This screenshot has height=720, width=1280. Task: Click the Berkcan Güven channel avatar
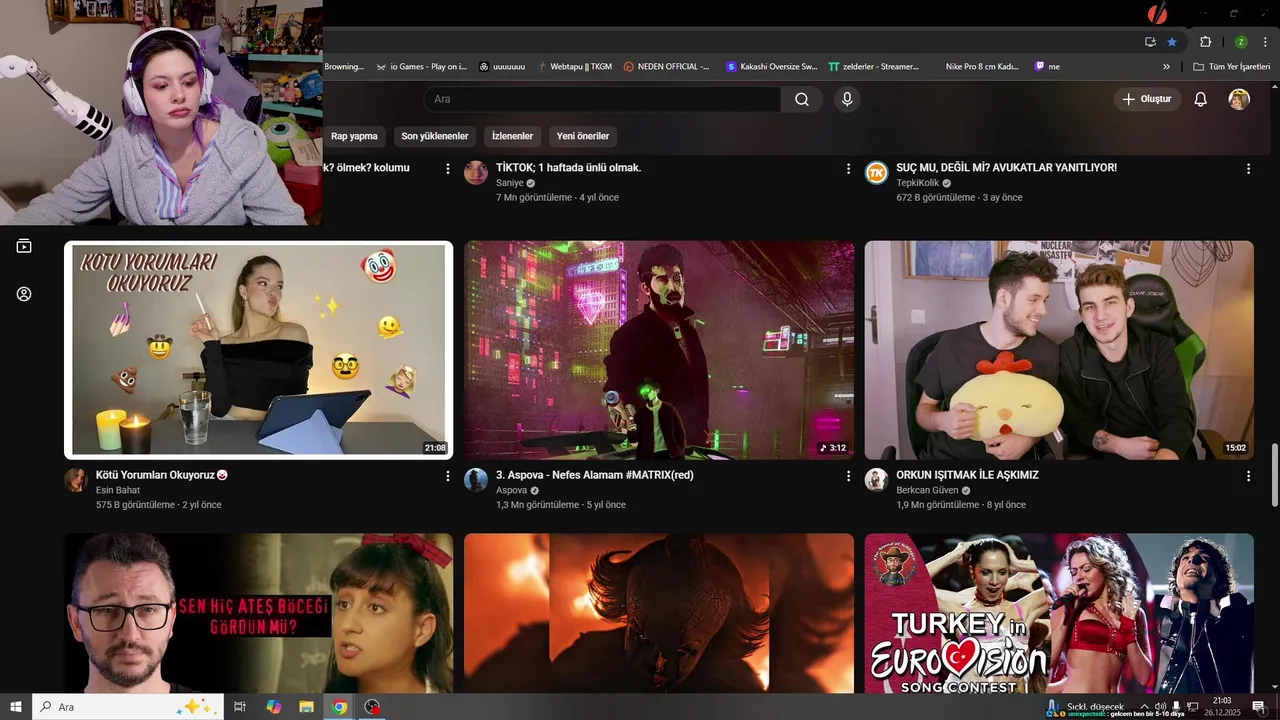876,479
